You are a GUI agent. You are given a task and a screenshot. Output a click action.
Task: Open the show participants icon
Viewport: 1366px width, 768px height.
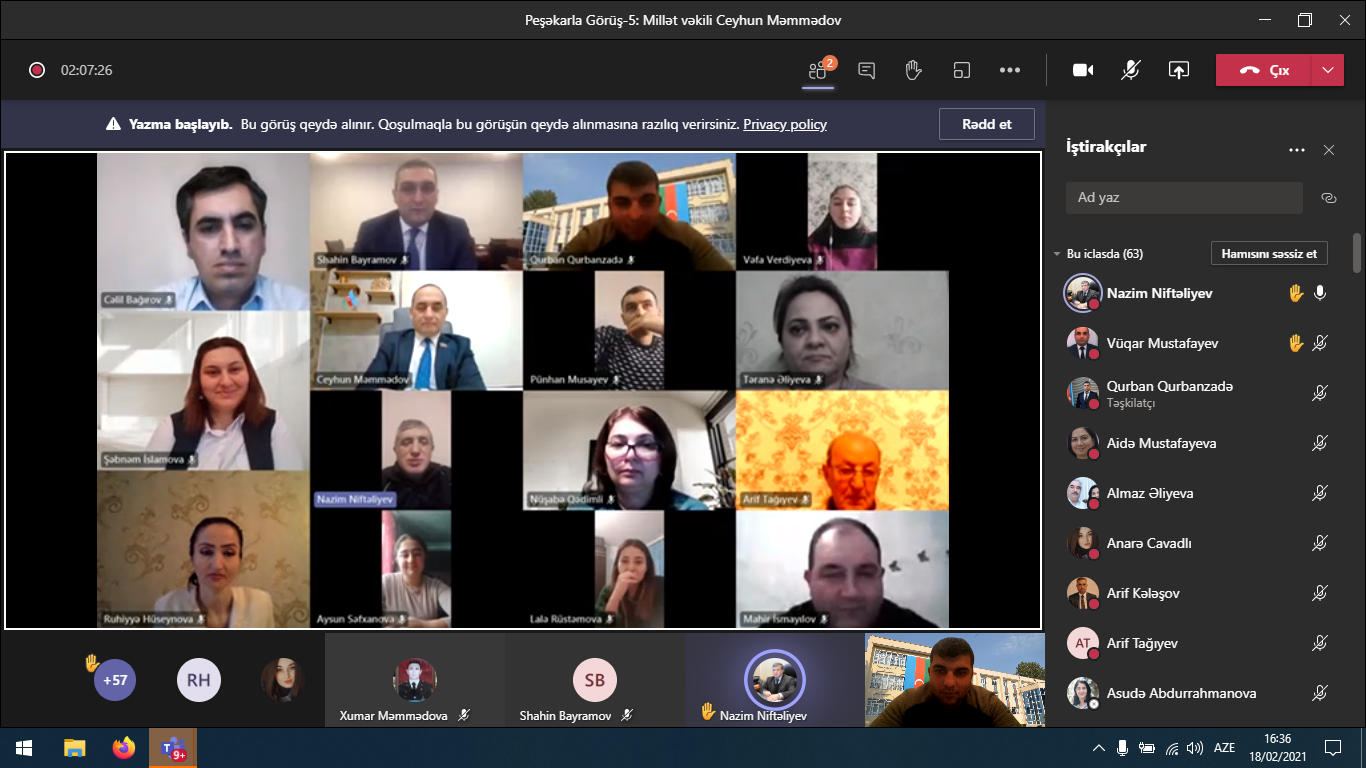[x=819, y=70]
